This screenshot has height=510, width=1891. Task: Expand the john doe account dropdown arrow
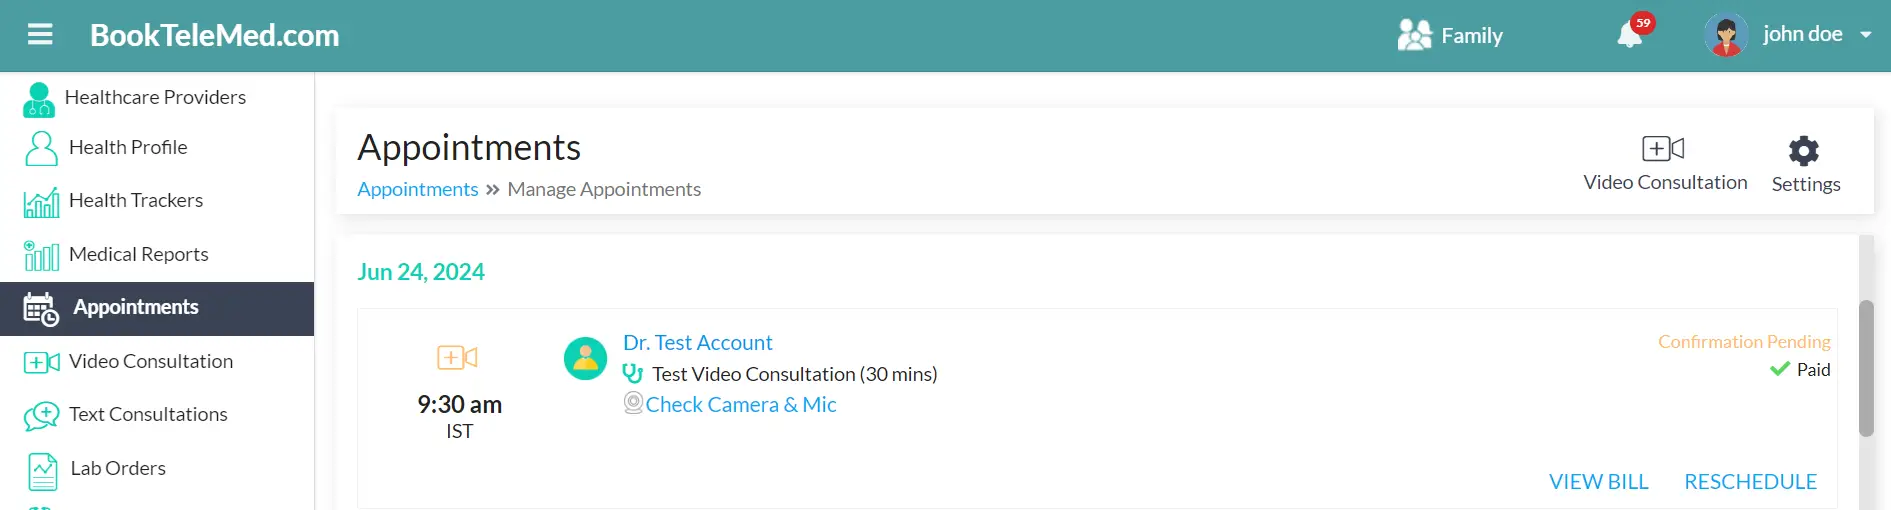pyautogui.click(x=1865, y=35)
